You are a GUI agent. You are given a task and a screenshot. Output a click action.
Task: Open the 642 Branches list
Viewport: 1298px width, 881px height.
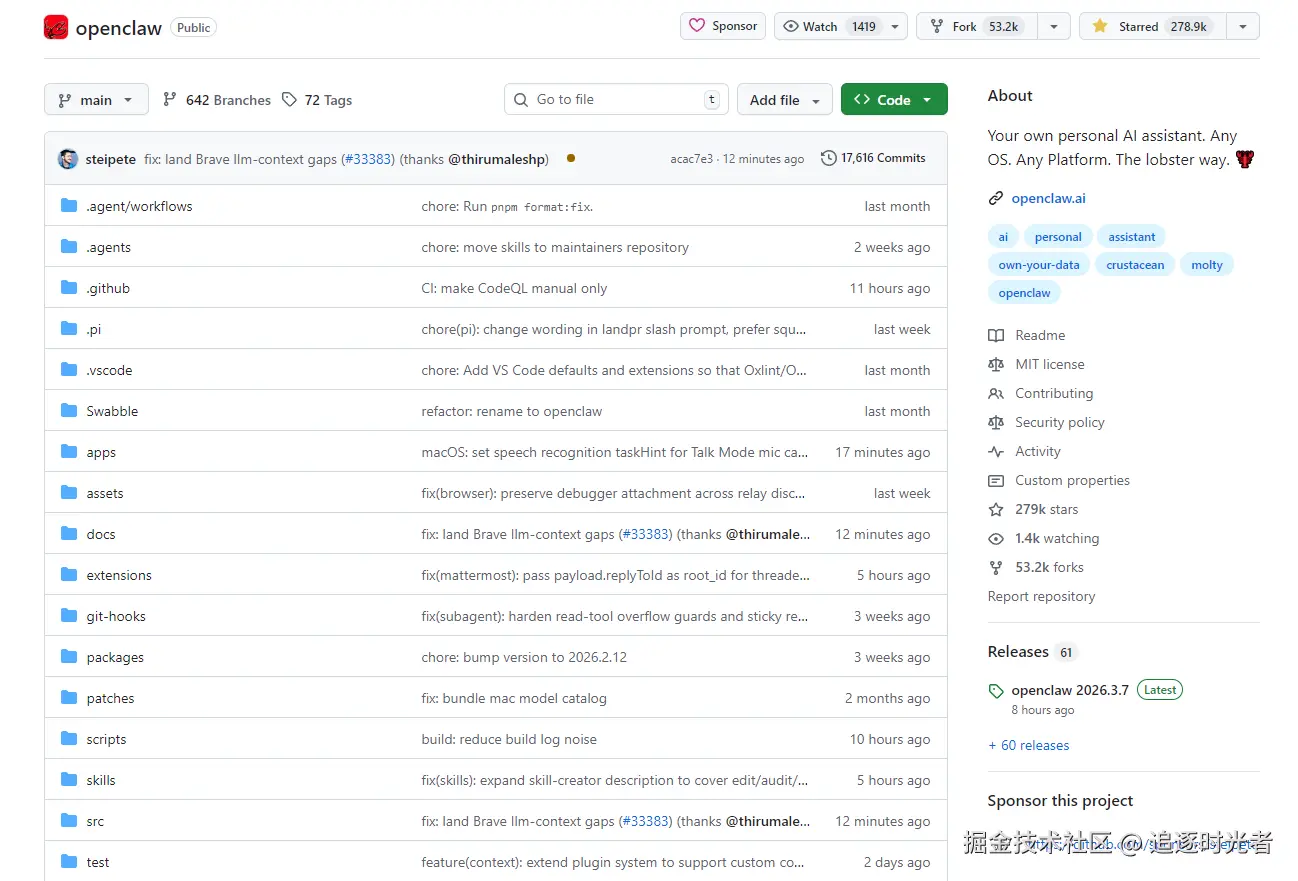pyautogui.click(x=217, y=100)
